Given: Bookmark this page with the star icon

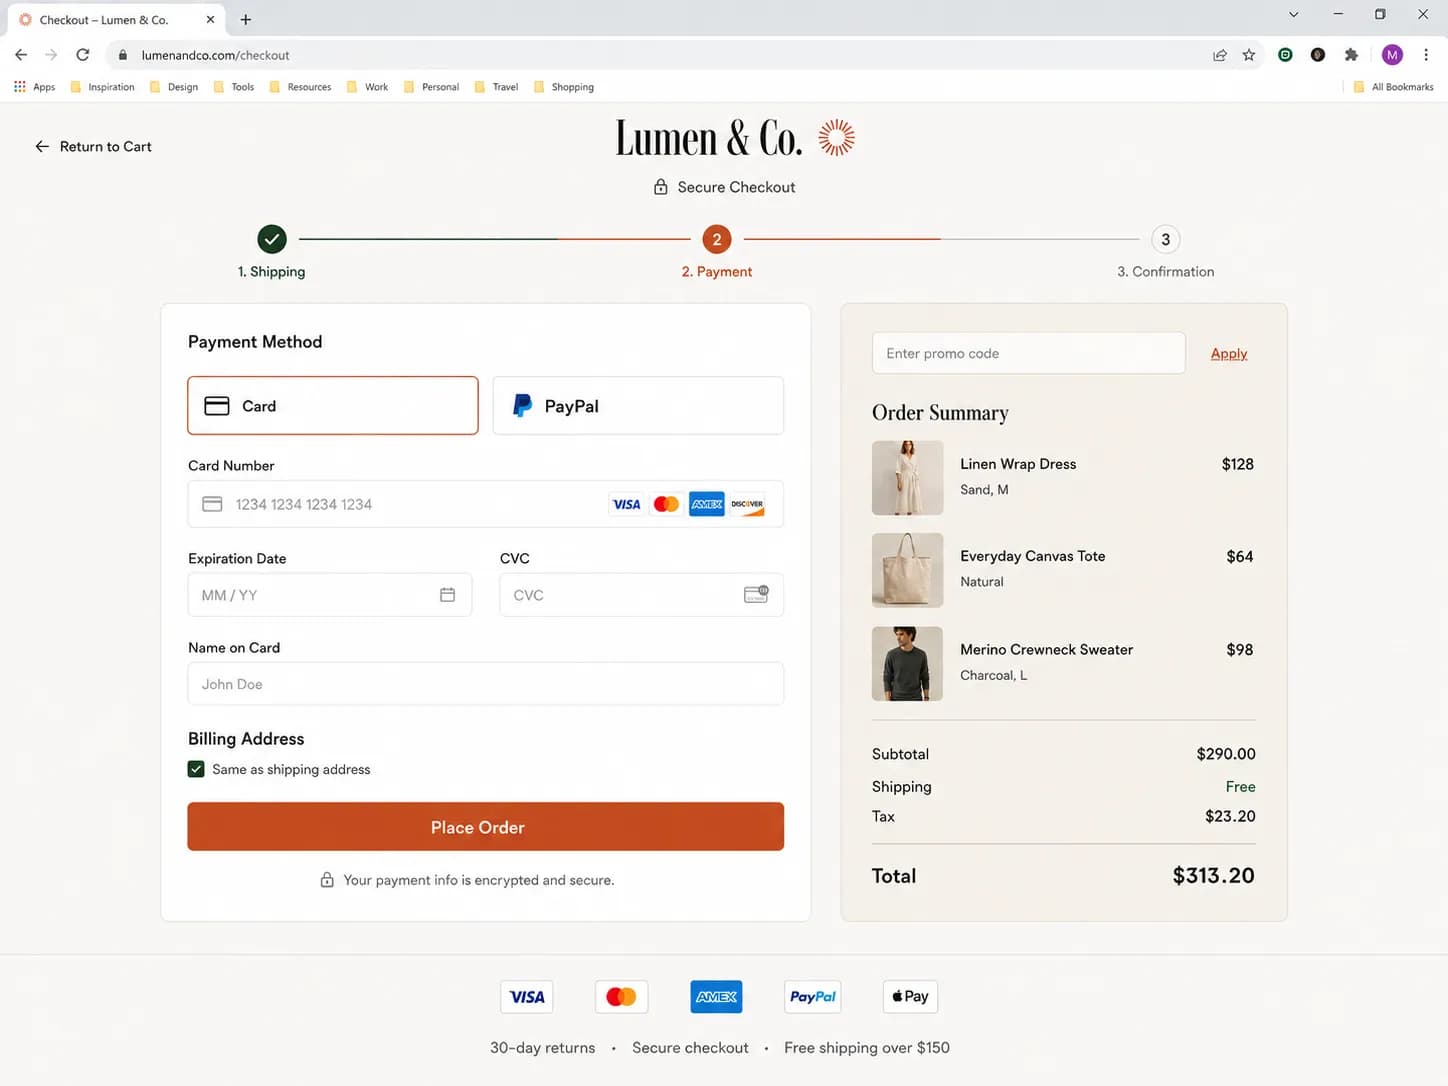Looking at the screenshot, I should pos(1249,55).
